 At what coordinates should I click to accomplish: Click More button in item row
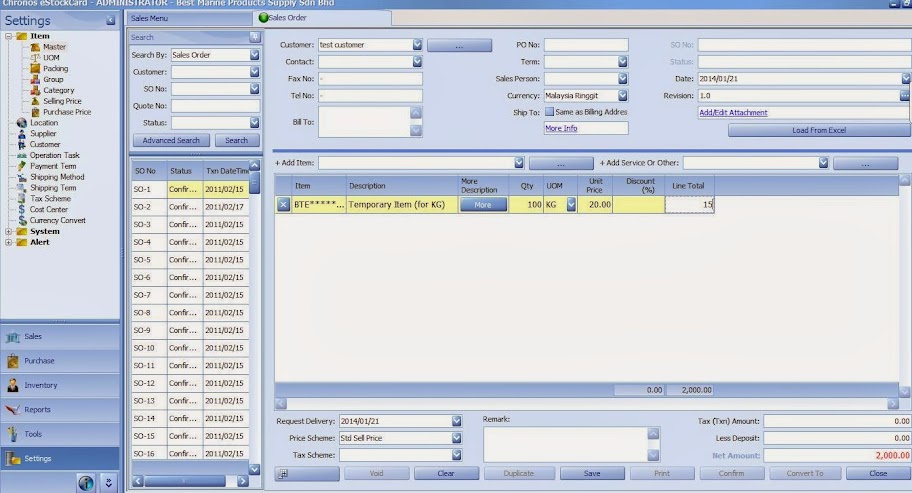(483, 205)
